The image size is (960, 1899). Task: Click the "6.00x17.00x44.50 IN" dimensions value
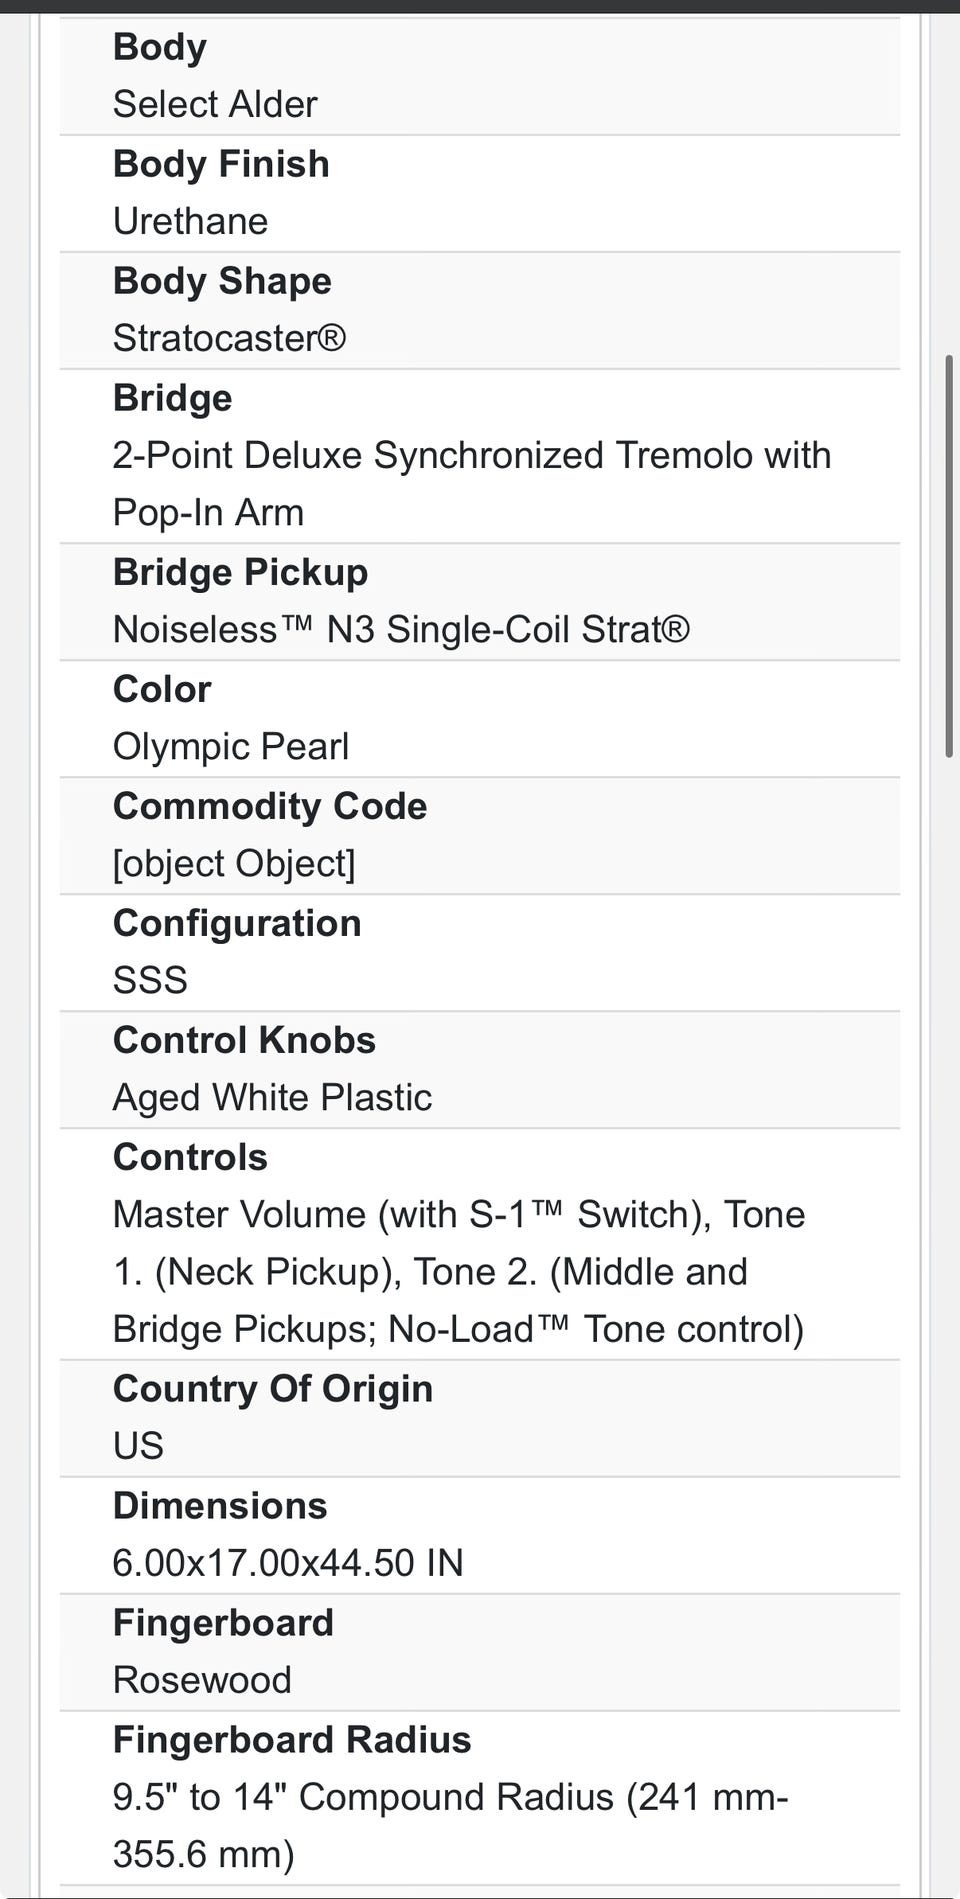[x=288, y=1563]
